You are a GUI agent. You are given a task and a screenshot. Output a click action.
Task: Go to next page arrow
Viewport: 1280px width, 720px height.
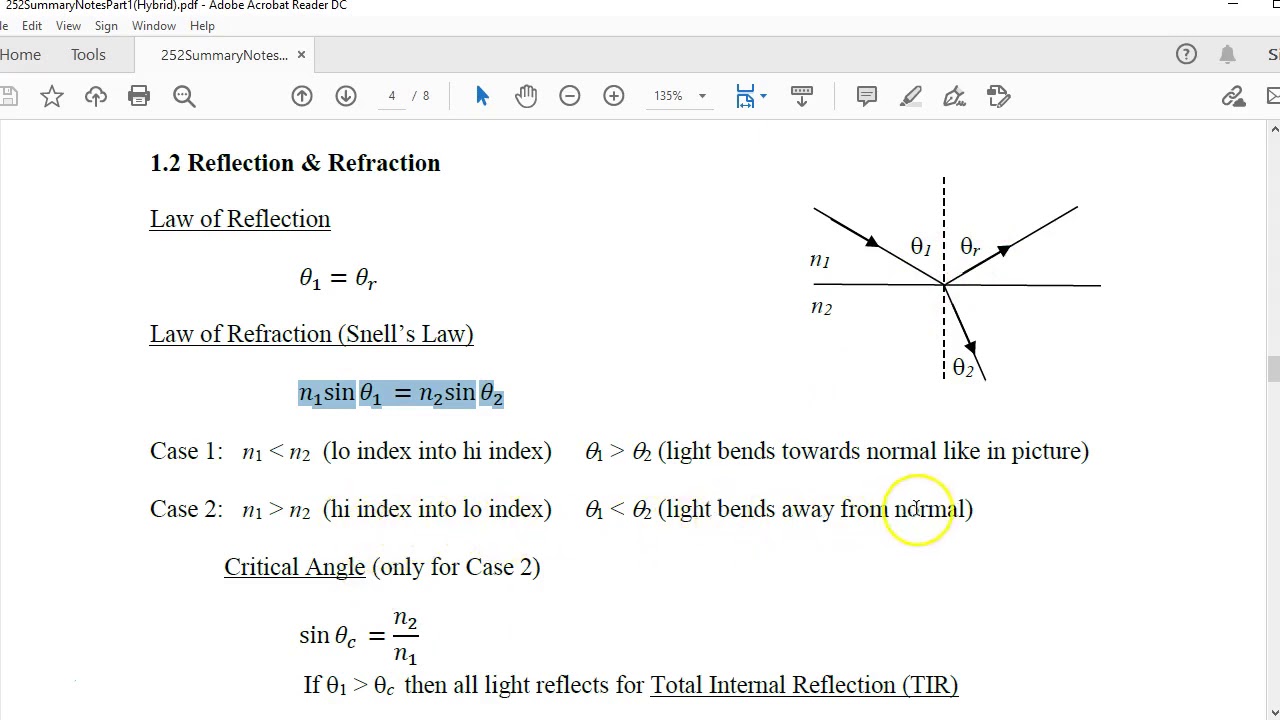pos(346,96)
